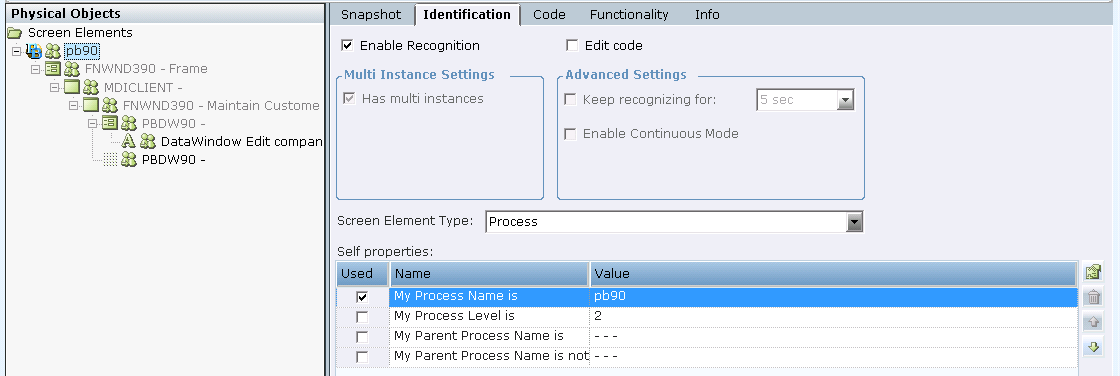Click 'My Parent Process Name is not' name cell
The height and width of the screenshot is (376, 1120).
click(489, 356)
